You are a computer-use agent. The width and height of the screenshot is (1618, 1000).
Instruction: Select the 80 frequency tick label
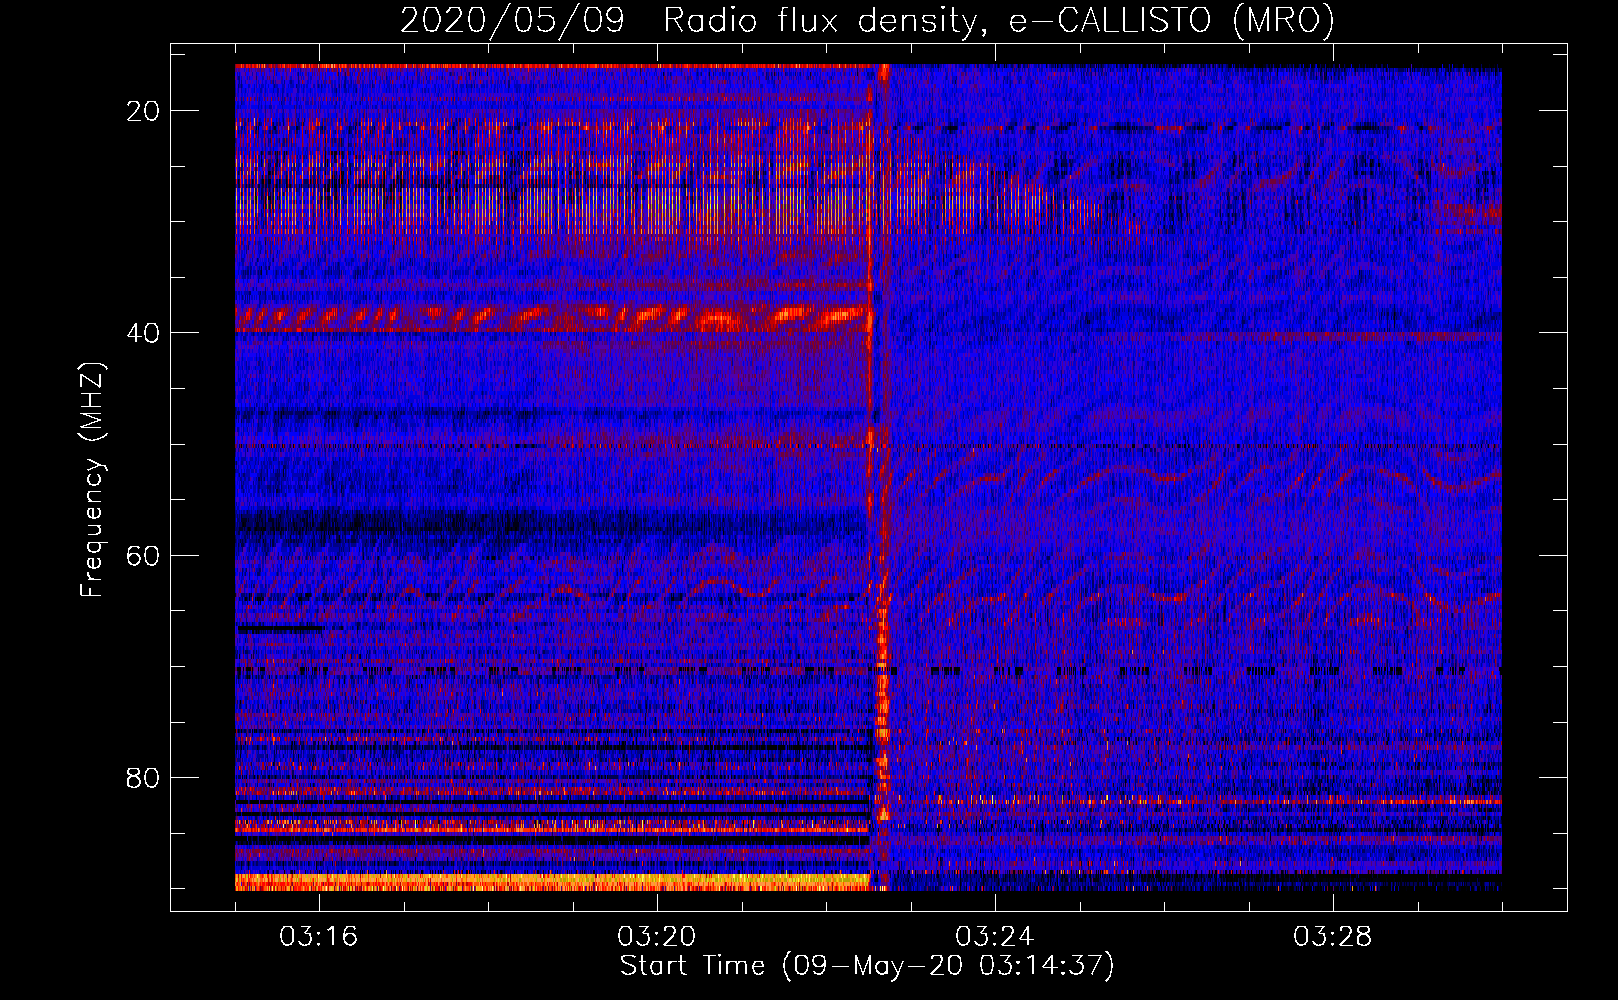pos(143,778)
